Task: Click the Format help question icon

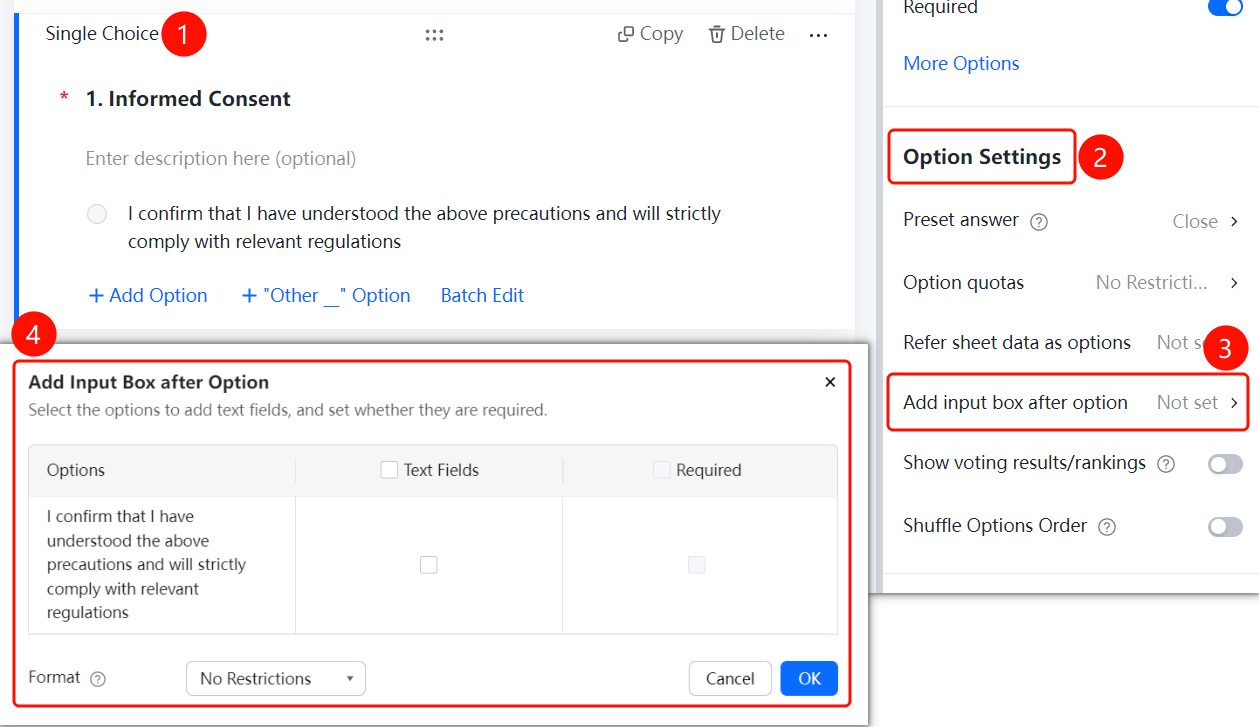Action: click(98, 679)
